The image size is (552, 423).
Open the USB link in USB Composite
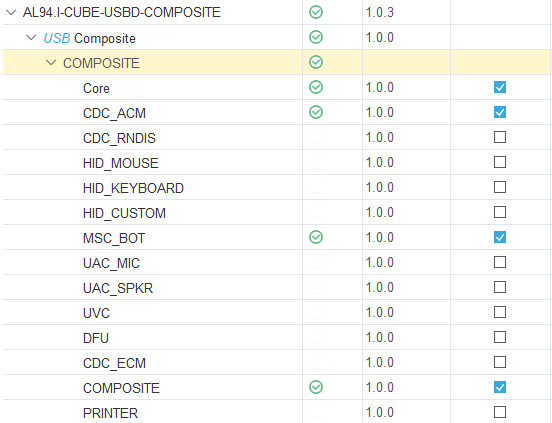tap(57, 38)
